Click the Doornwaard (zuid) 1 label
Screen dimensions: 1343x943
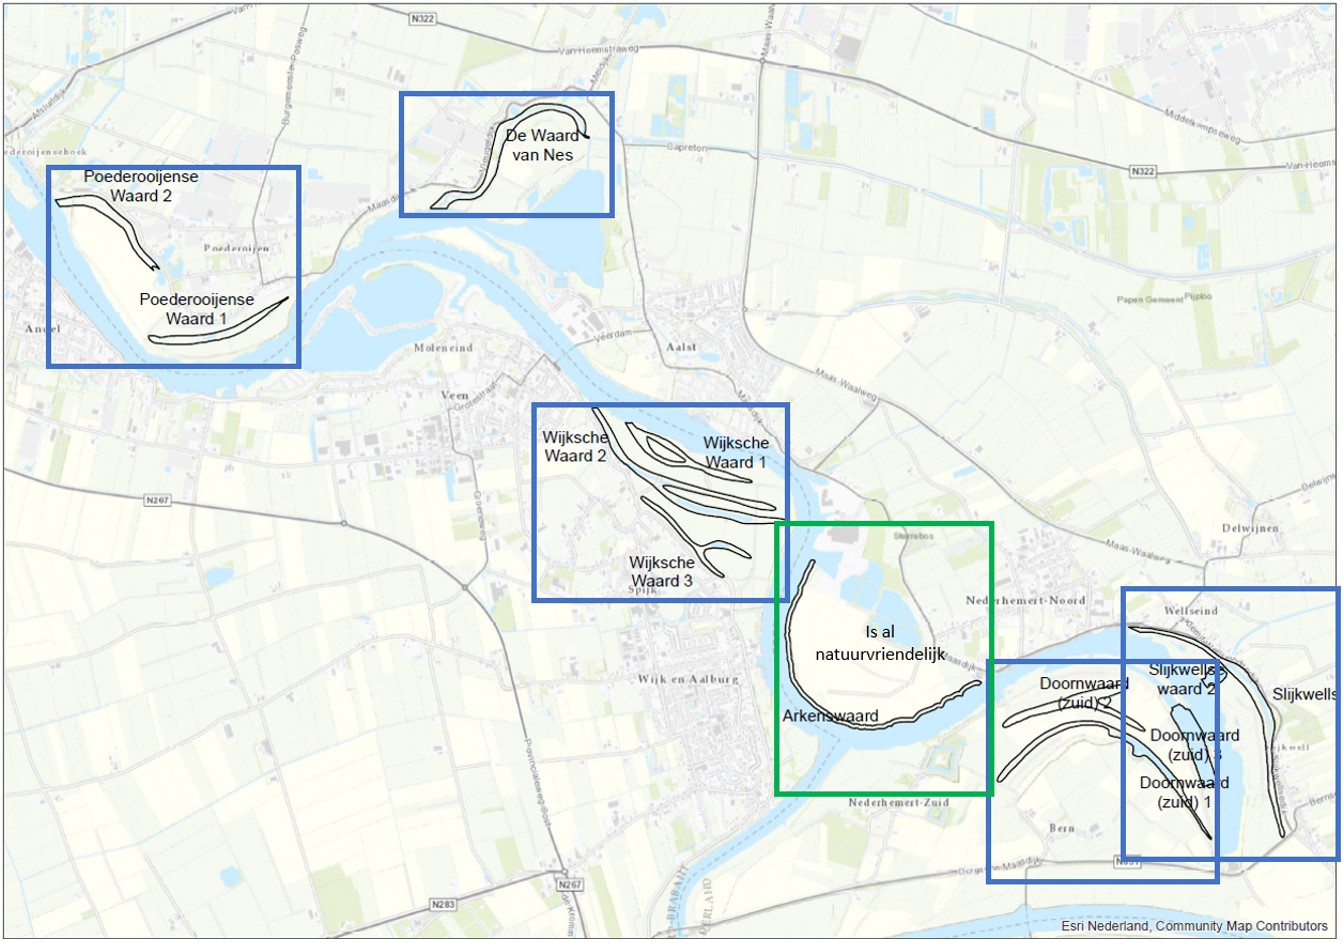pos(1184,792)
